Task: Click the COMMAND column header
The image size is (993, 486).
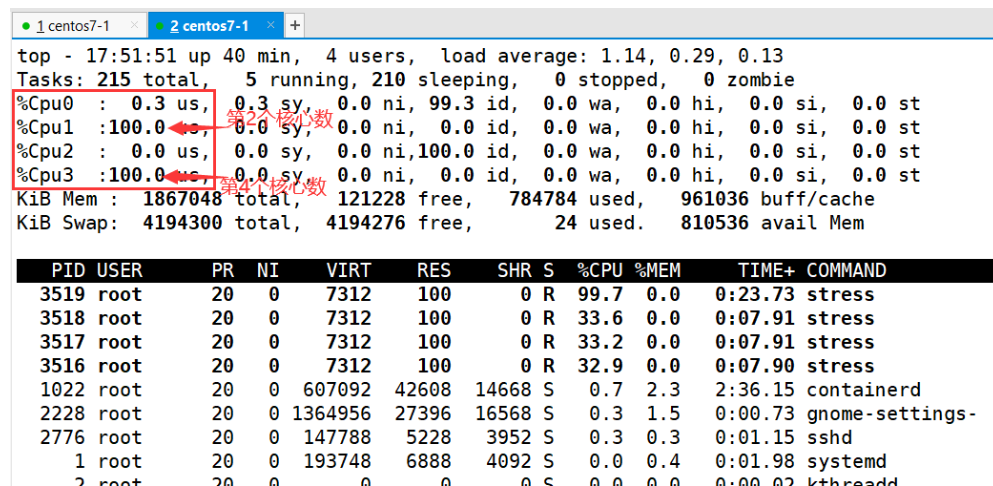Action: coord(846,271)
